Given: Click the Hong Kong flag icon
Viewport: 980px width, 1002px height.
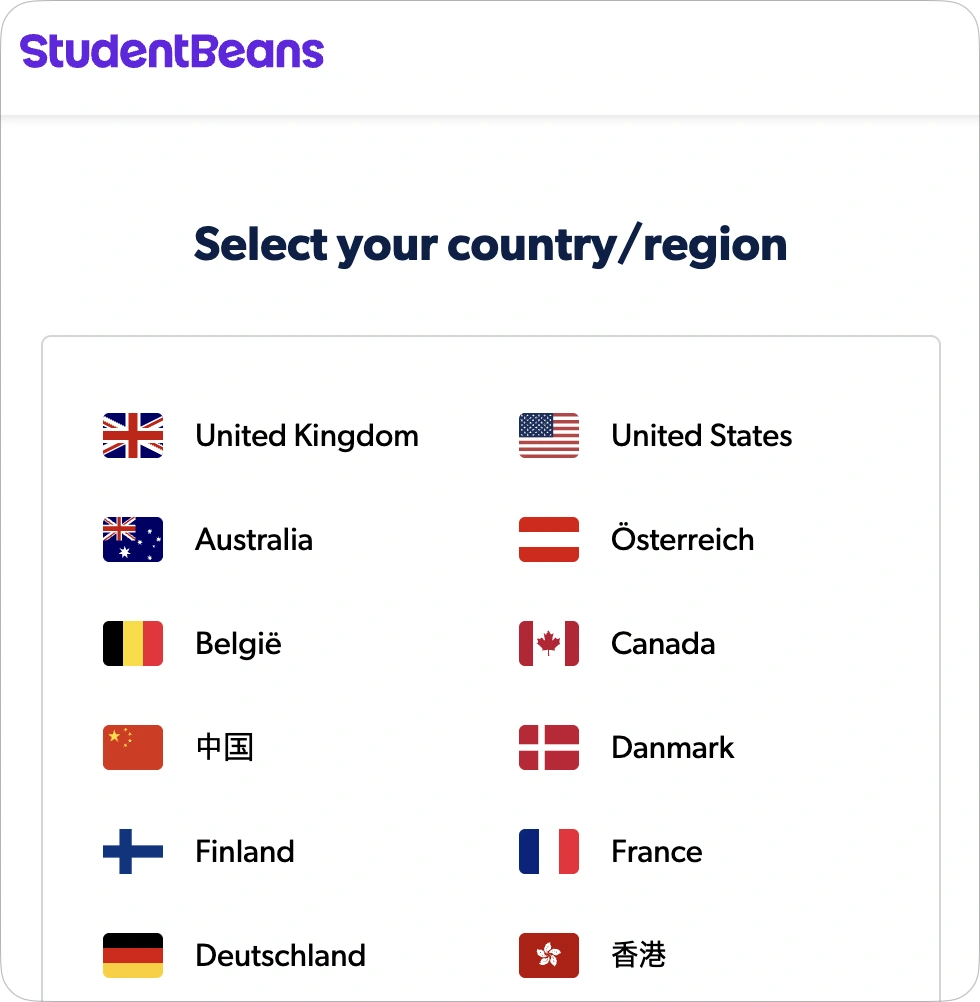Looking at the screenshot, I should (x=549, y=956).
